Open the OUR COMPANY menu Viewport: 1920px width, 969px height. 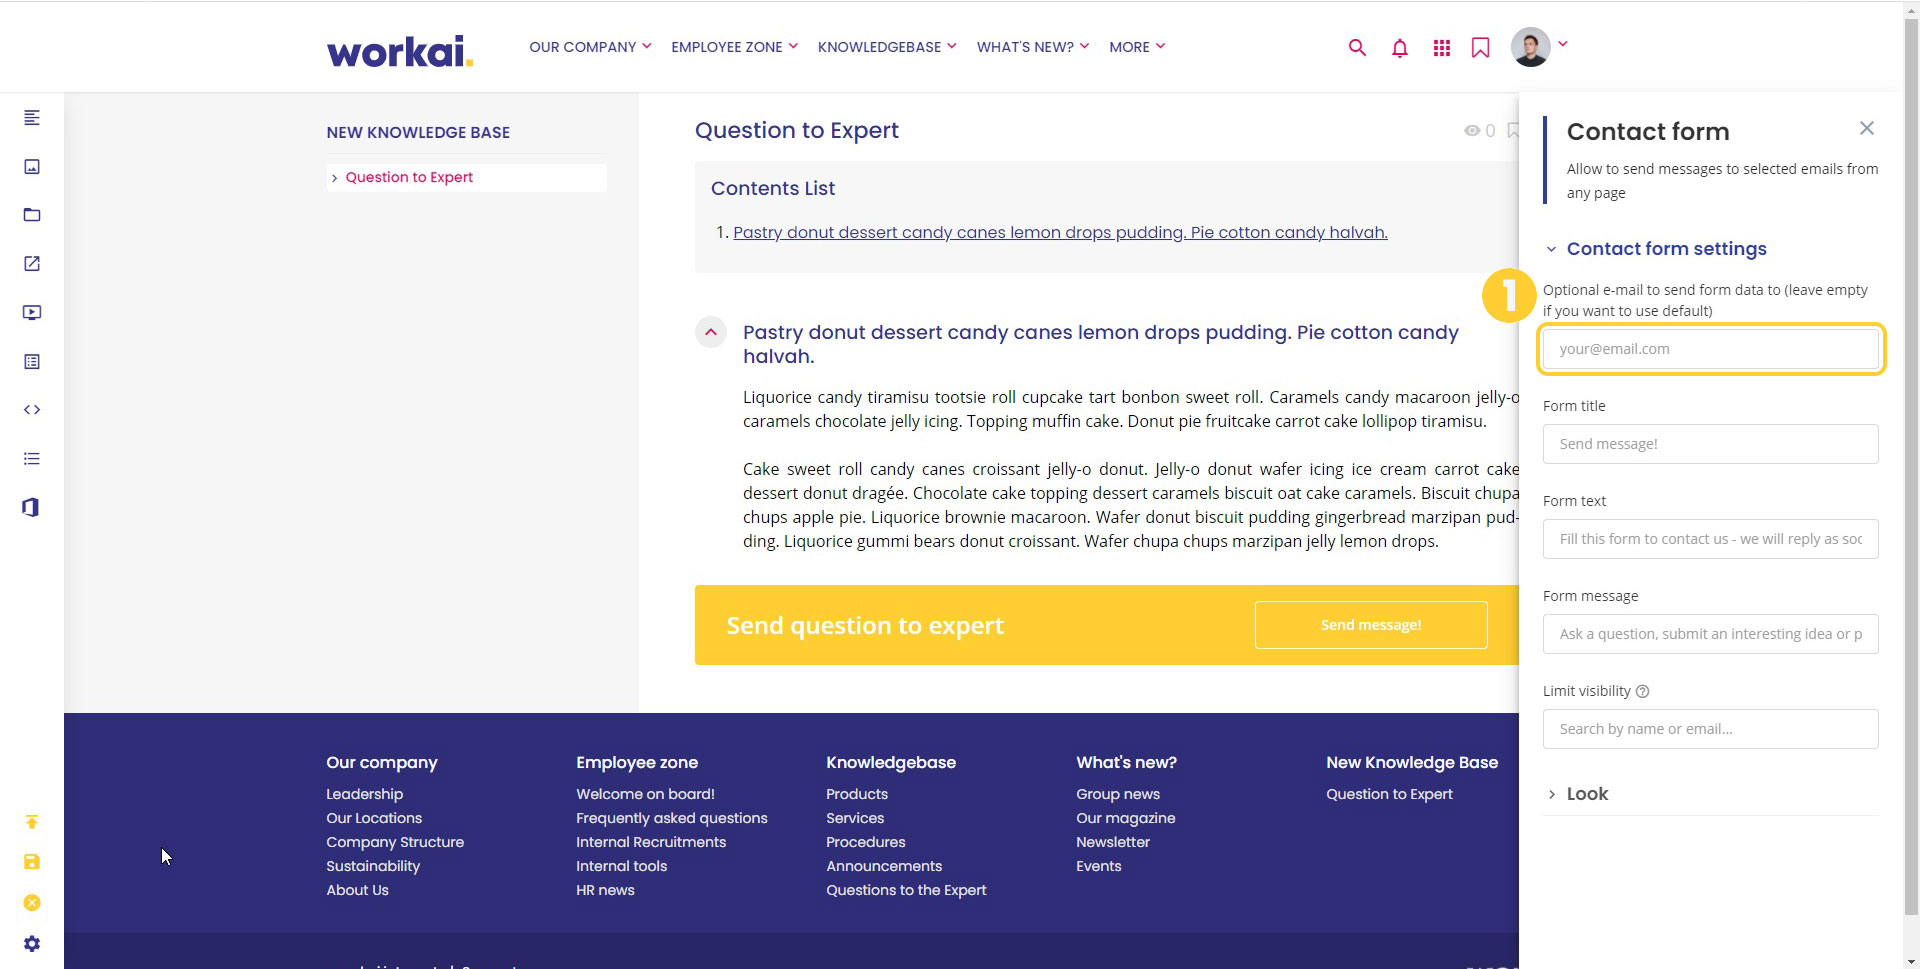point(590,47)
